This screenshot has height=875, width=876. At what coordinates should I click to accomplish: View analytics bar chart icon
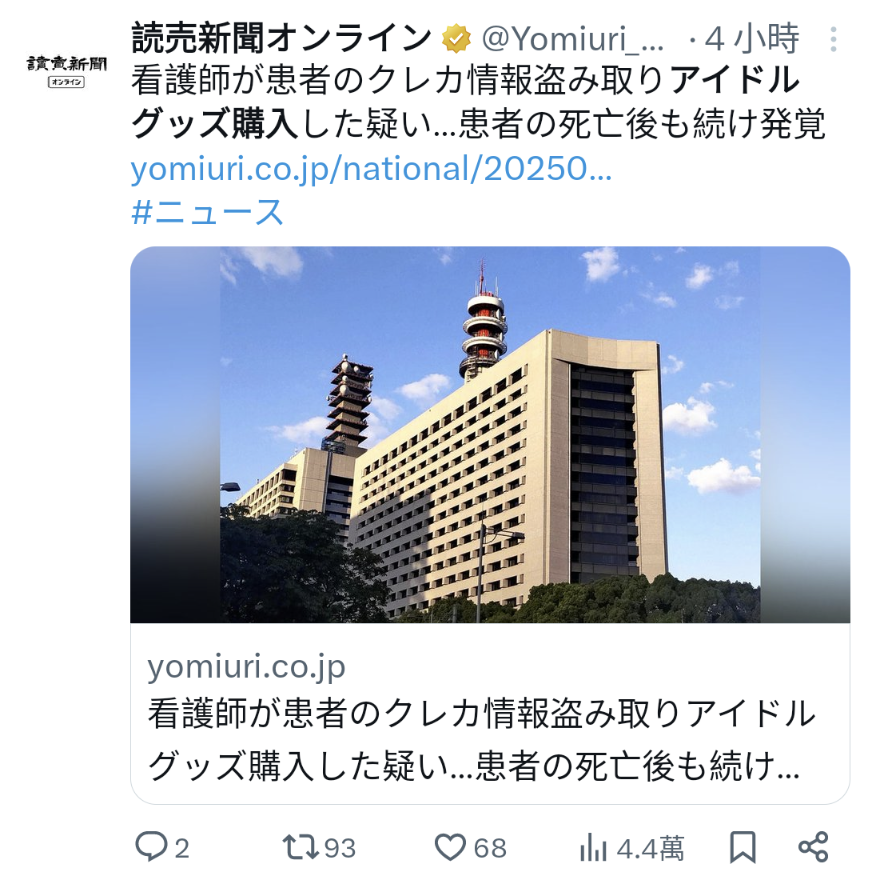click(x=593, y=847)
